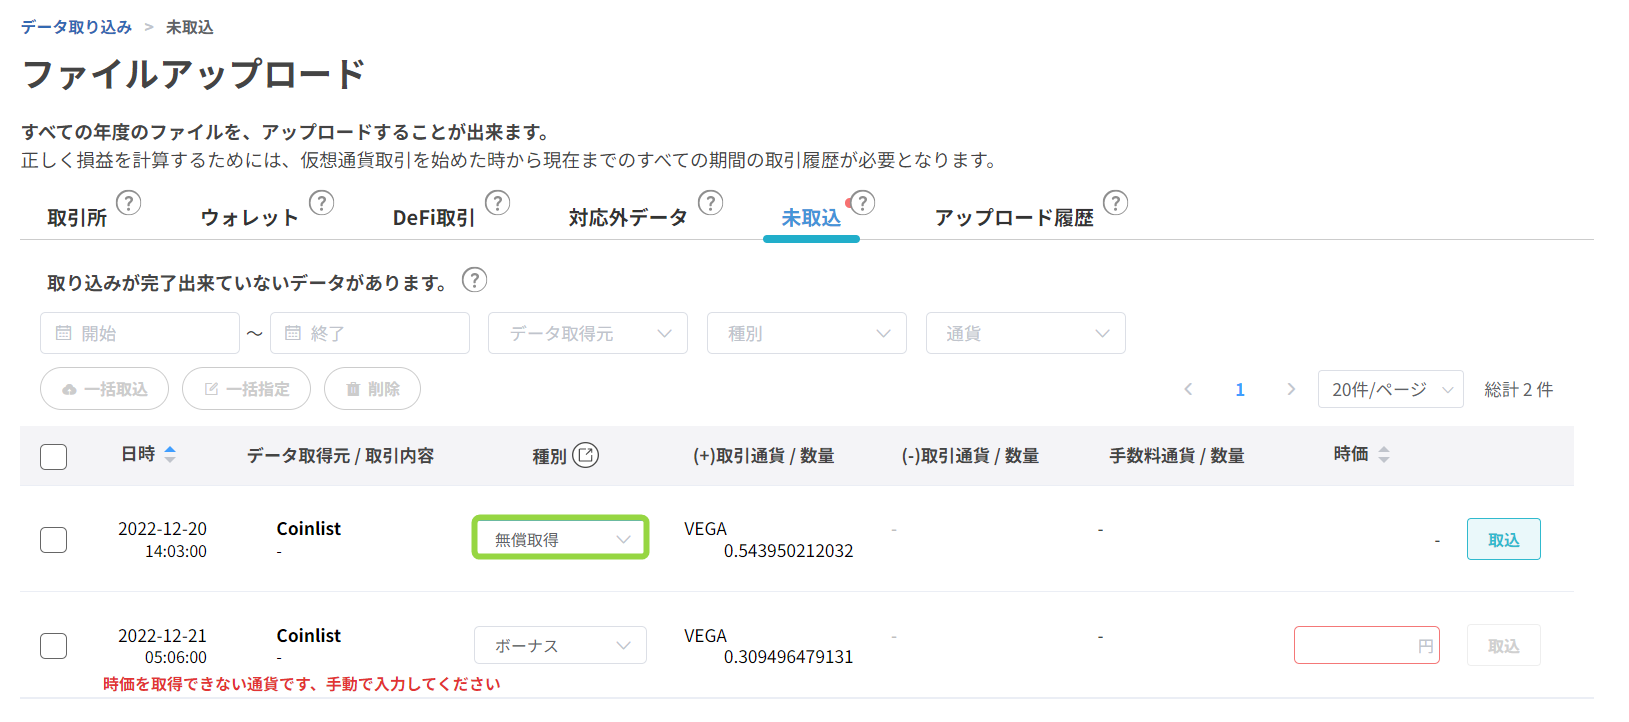Click help icon beside 対応外データ tab
This screenshot has width=1629, height=722.
[710, 203]
